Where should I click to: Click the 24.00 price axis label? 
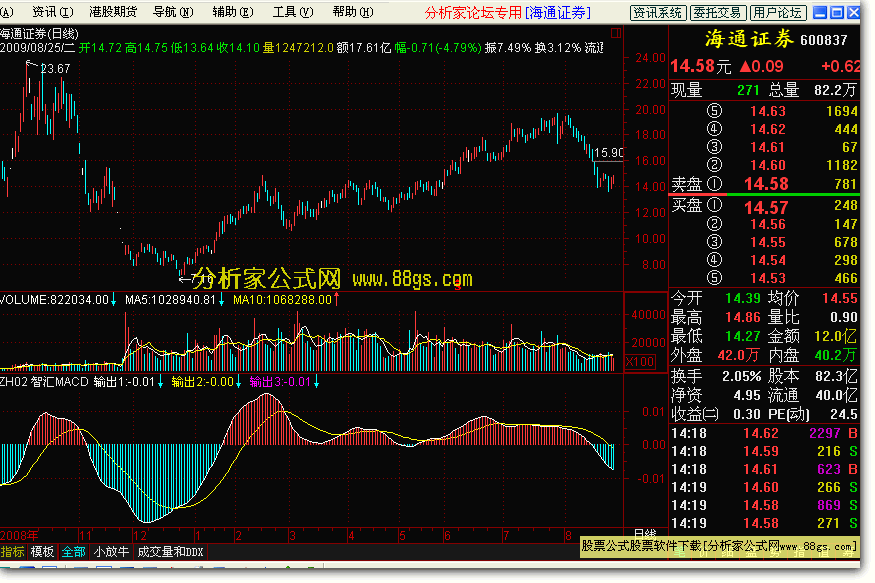651,58
